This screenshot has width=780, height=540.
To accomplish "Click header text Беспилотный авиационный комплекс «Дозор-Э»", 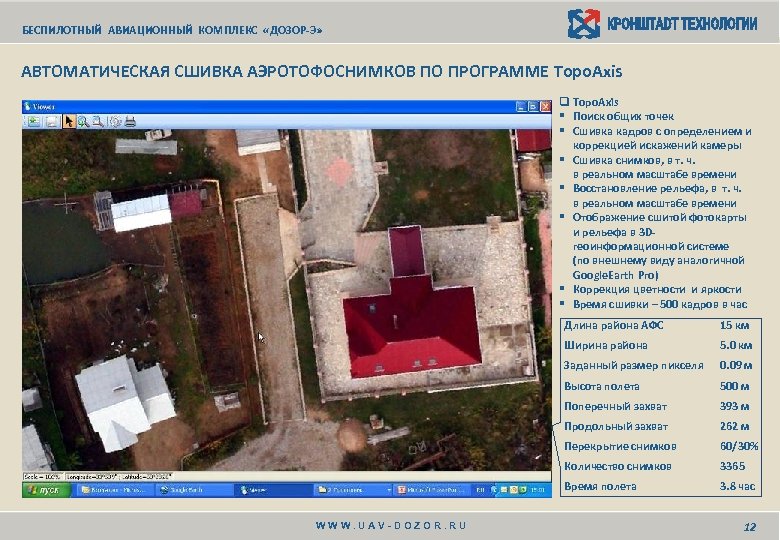I will pos(172,30).
